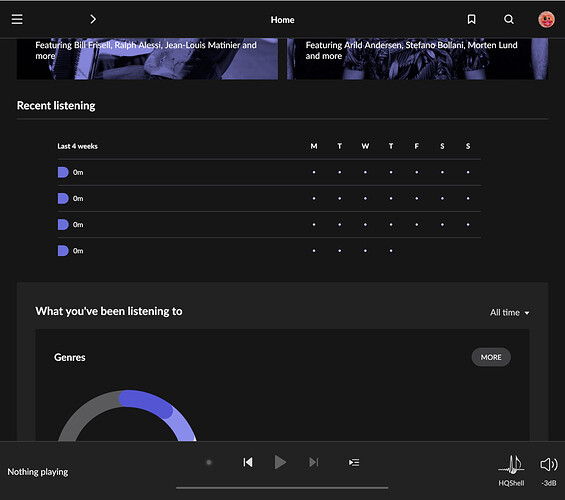Expand the All time period dropdown
Image resolution: width=565 pixels, height=500 pixels.
(x=510, y=312)
